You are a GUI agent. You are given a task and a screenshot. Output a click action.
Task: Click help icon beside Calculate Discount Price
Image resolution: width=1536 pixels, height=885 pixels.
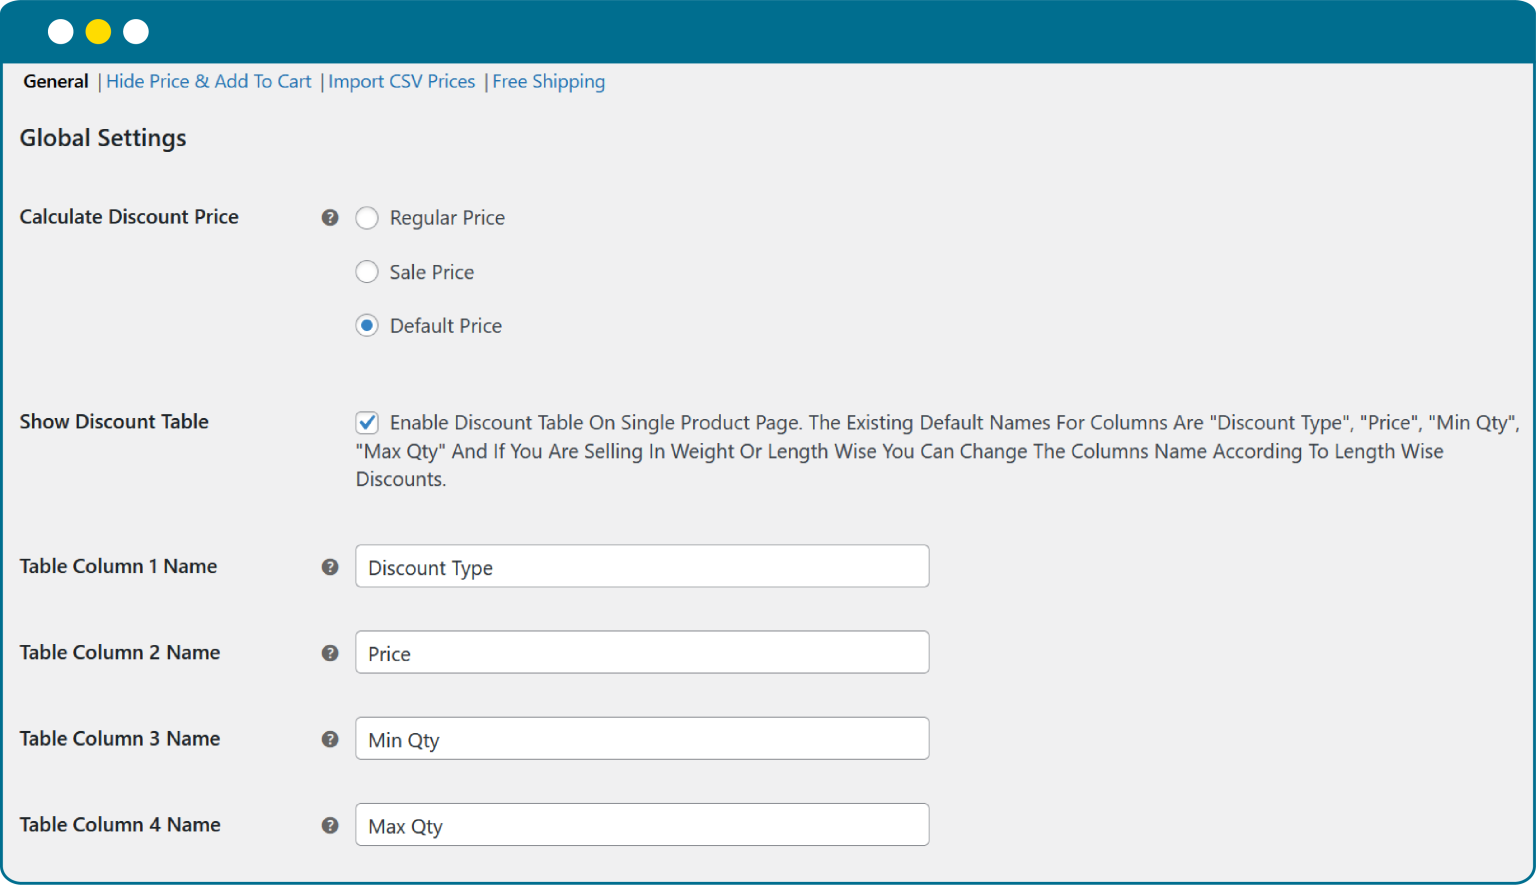pos(330,218)
